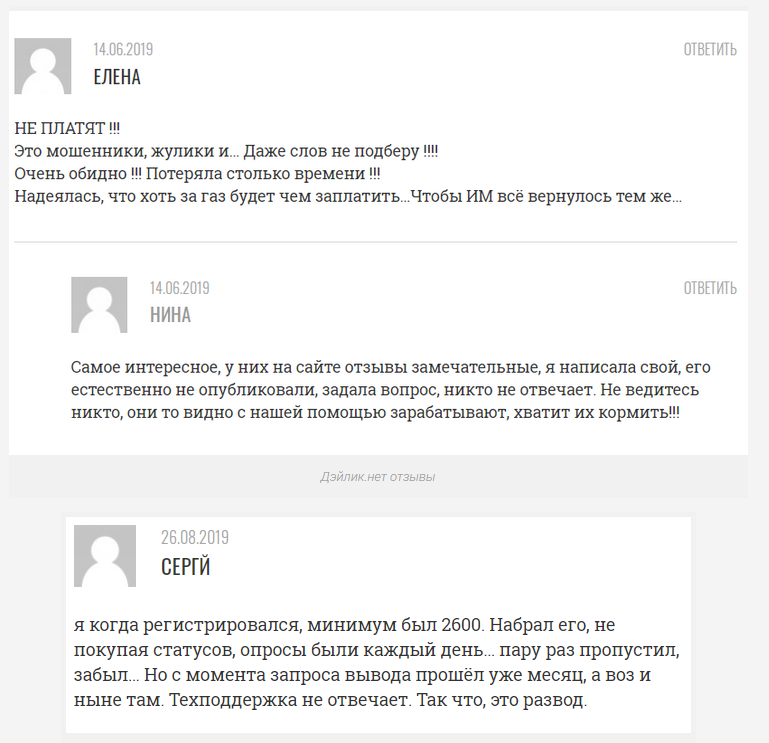Image resolution: width=769 pixels, height=743 pixels.
Task: Click the "НЕ ПЛАТЯТ !!!" text line
Action: point(67,128)
